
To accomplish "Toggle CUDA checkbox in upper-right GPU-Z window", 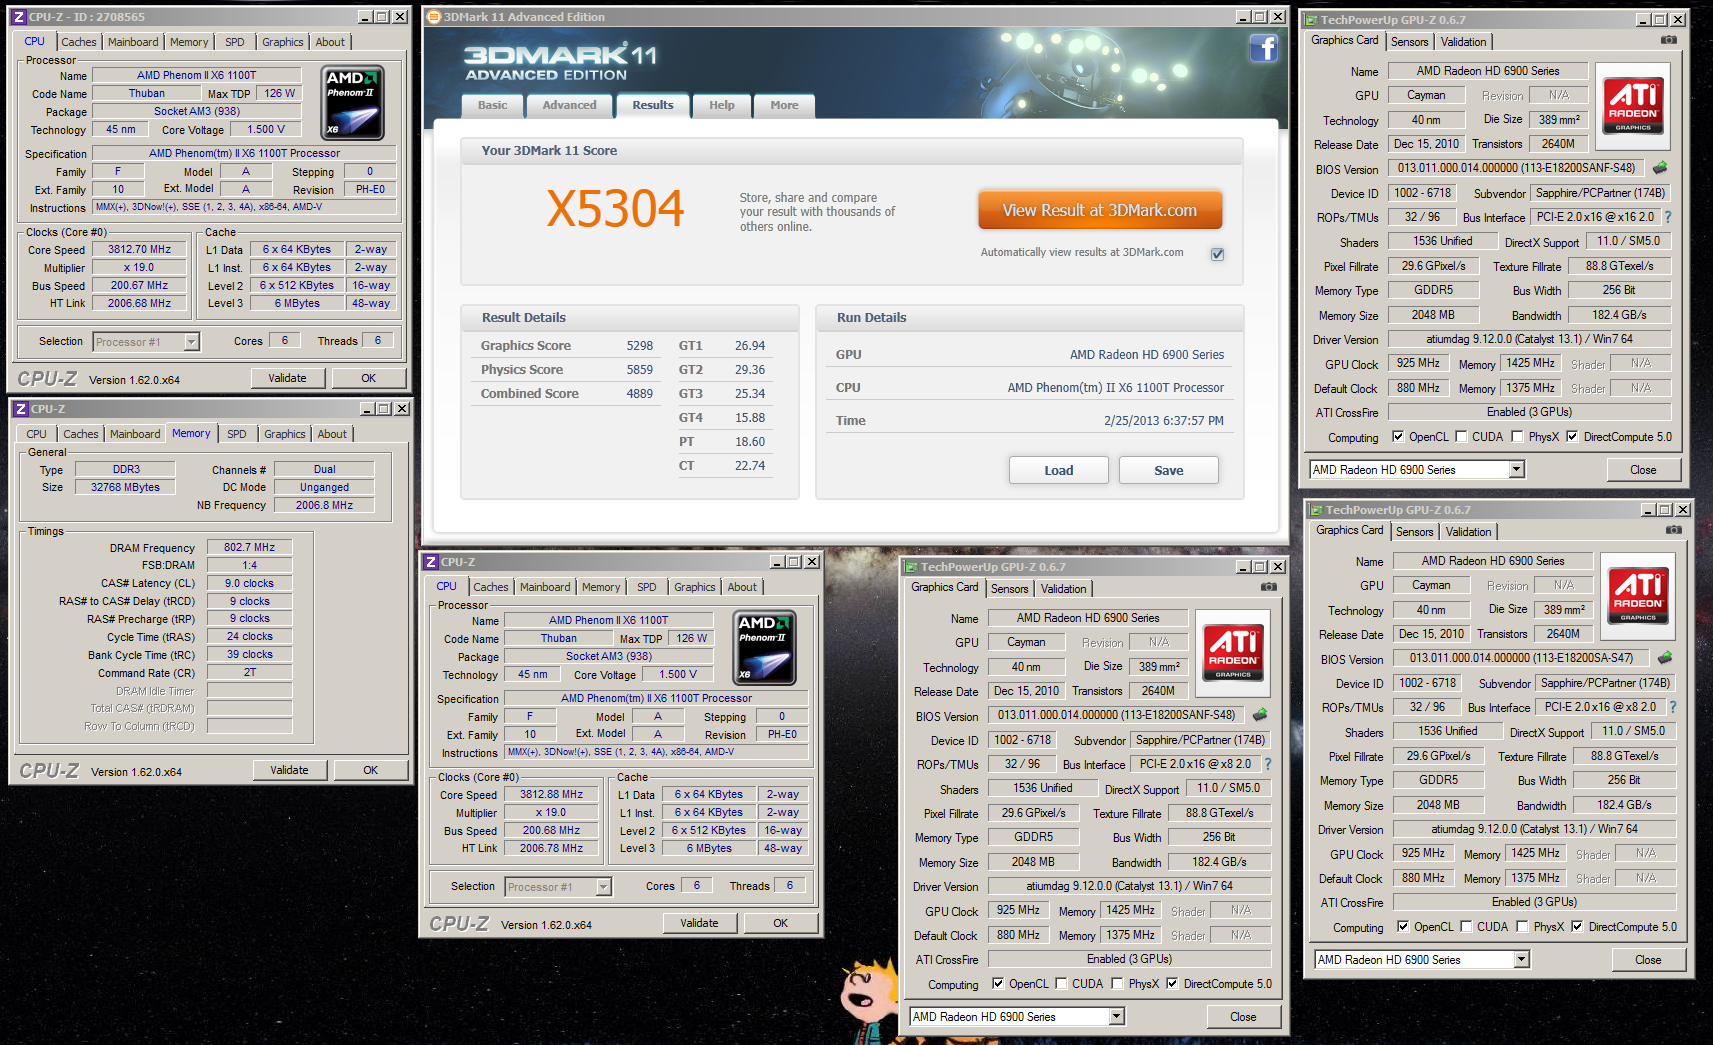I will tap(1461, 437).
